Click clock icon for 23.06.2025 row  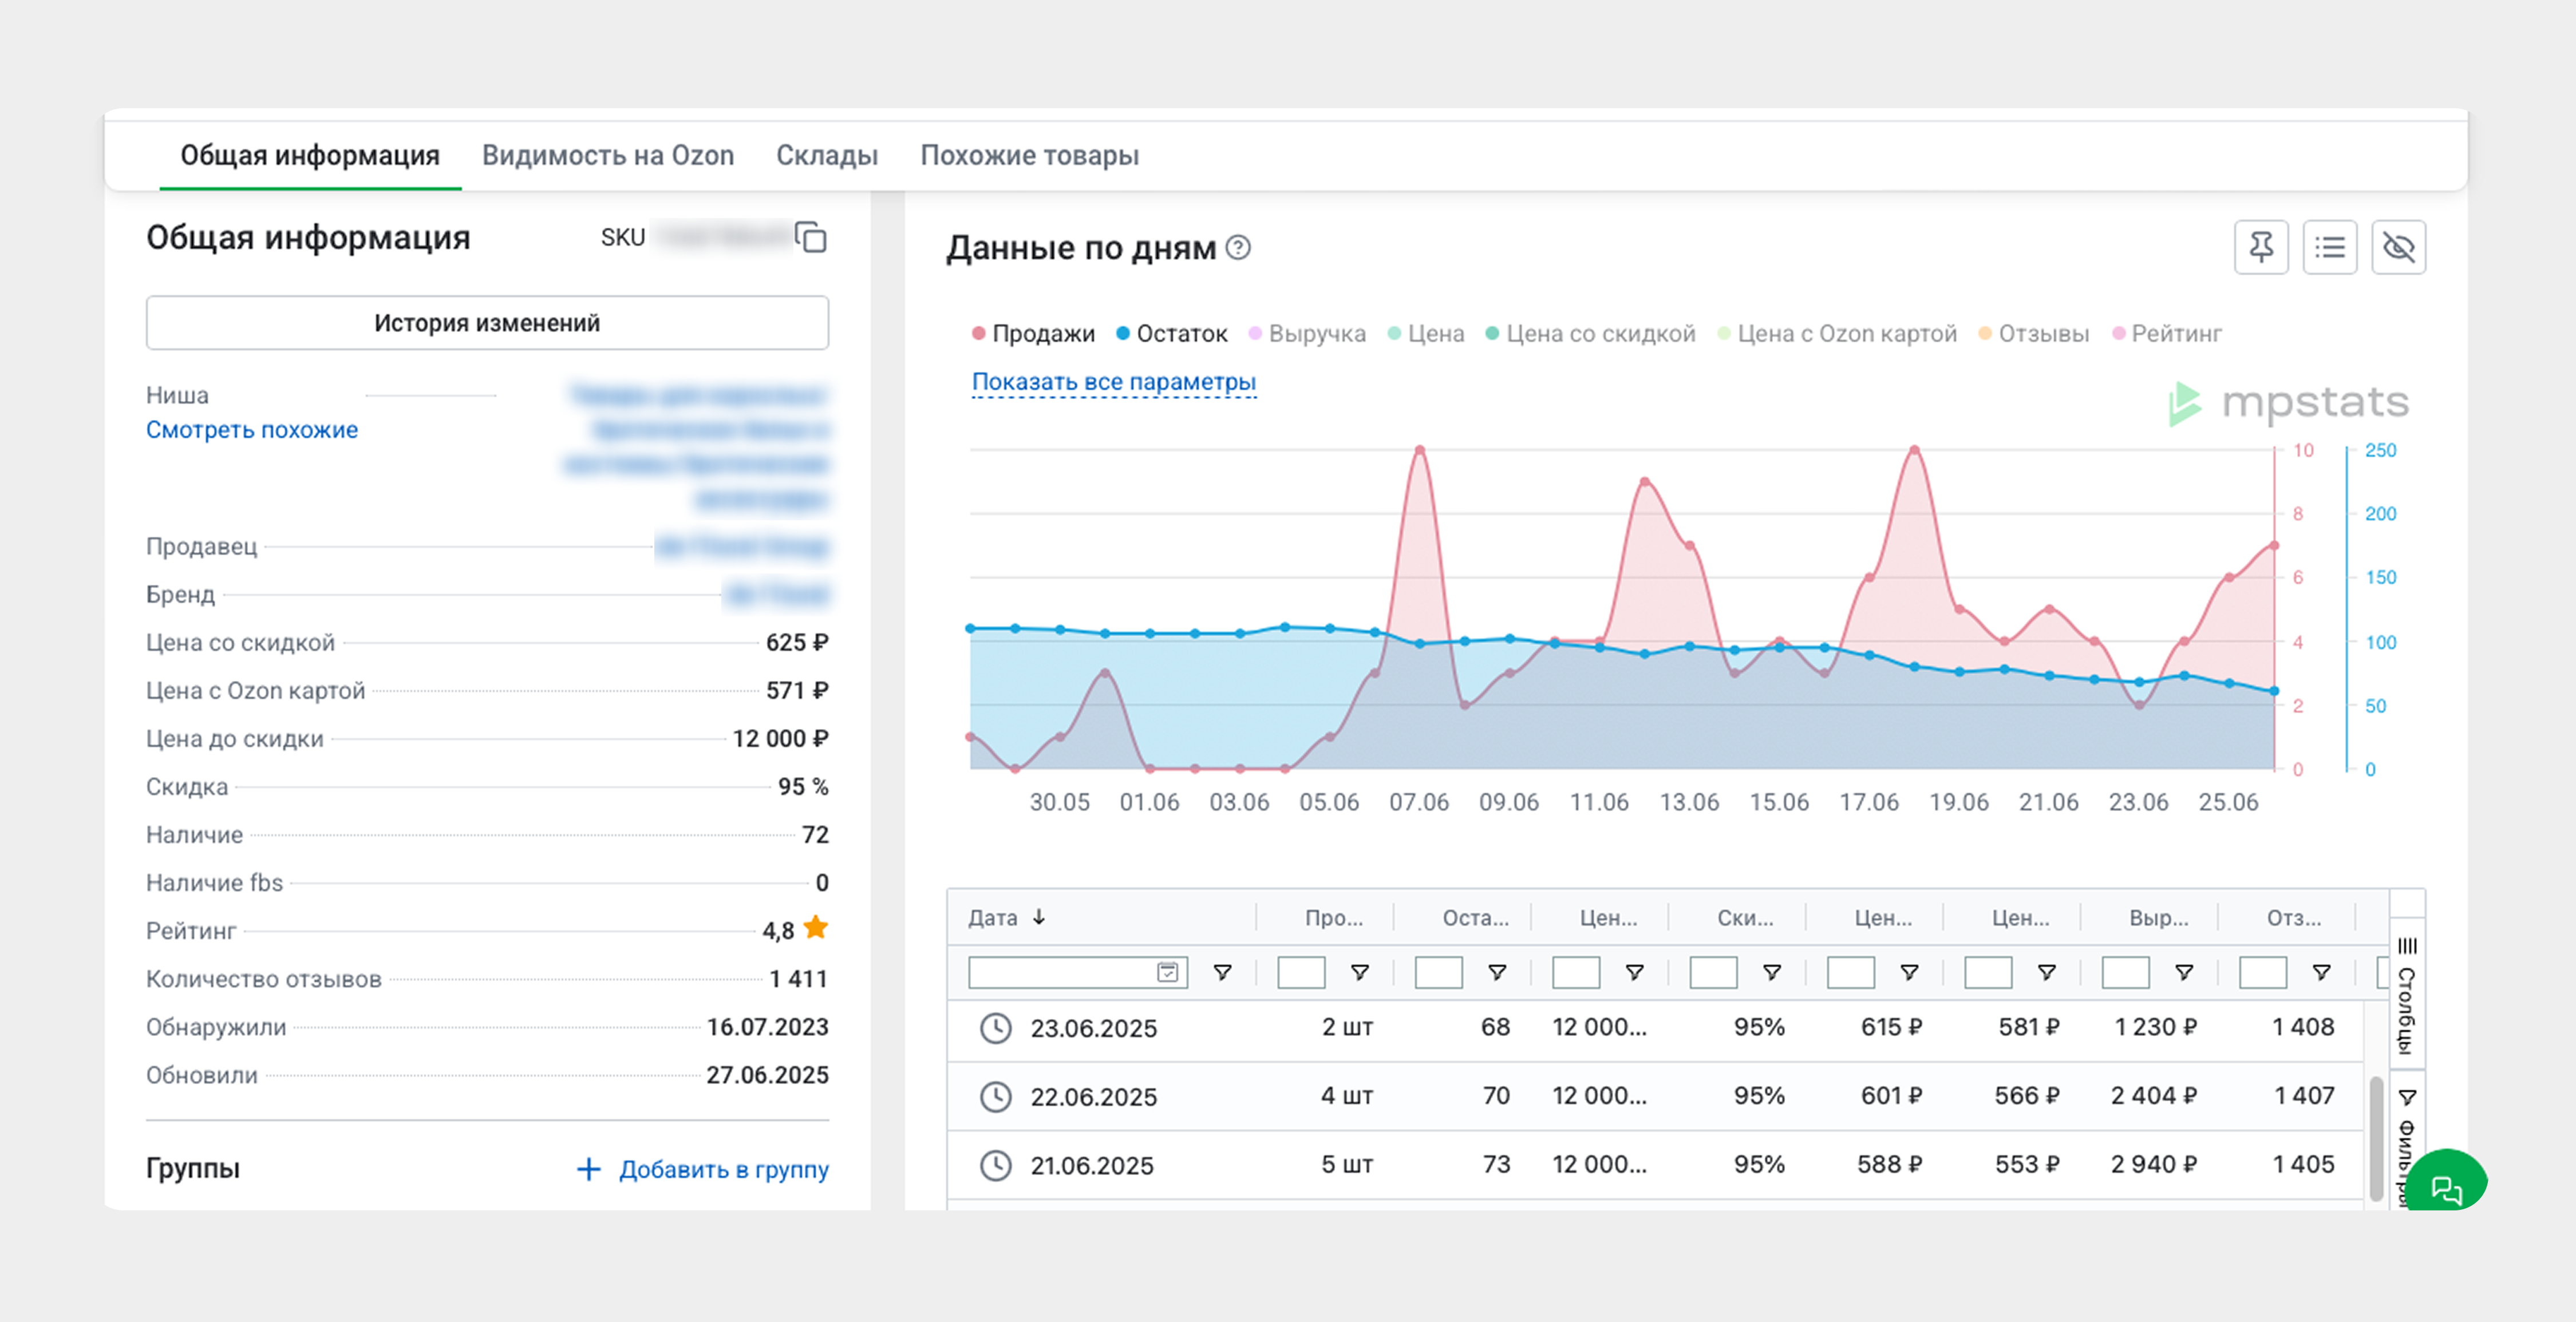coord(995,1028)
